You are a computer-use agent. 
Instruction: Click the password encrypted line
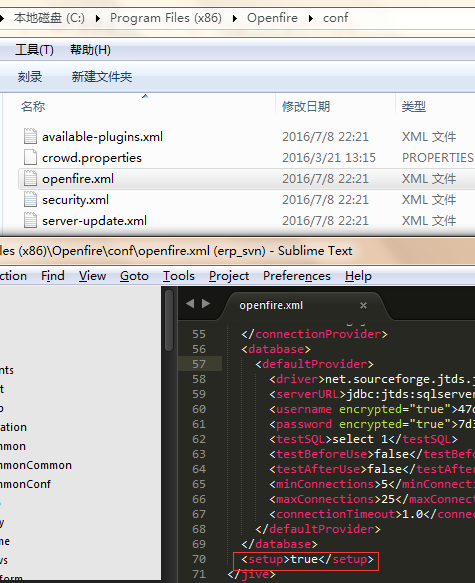pos(372,424)
